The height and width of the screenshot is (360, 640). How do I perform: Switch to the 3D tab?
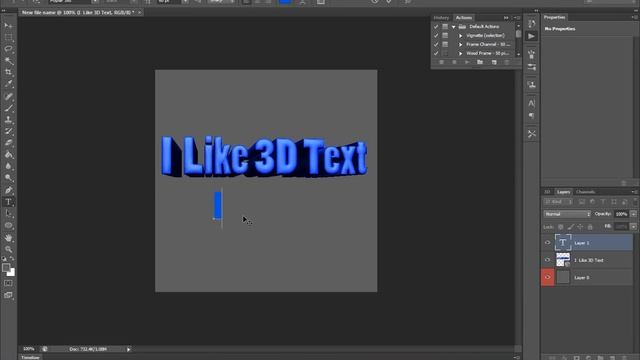[547, 192]
